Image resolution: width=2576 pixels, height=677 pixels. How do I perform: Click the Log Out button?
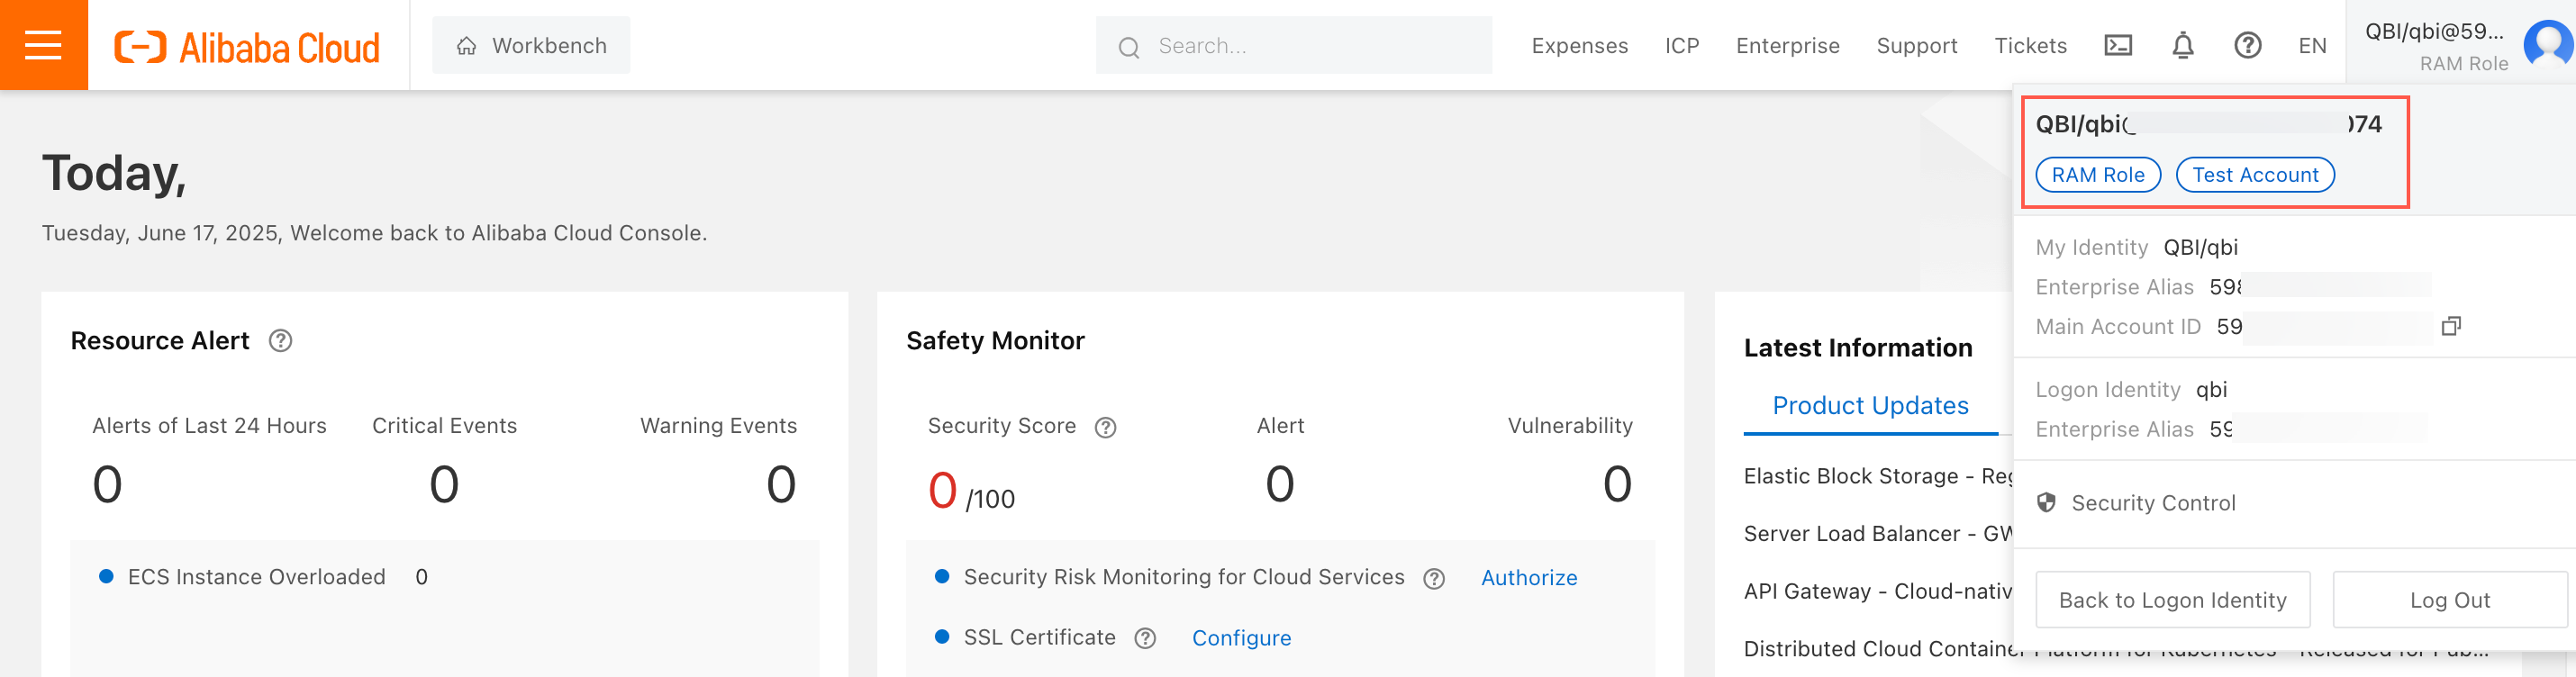click(x=2449, y=600)
